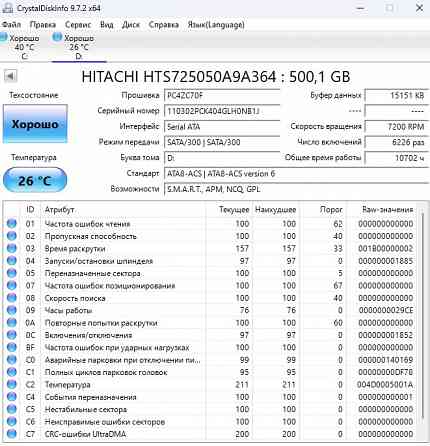Screen dimensions: 430x446
Task: Click status icon for row C1 Полных циклов парковок
Action: pos(12,372)
